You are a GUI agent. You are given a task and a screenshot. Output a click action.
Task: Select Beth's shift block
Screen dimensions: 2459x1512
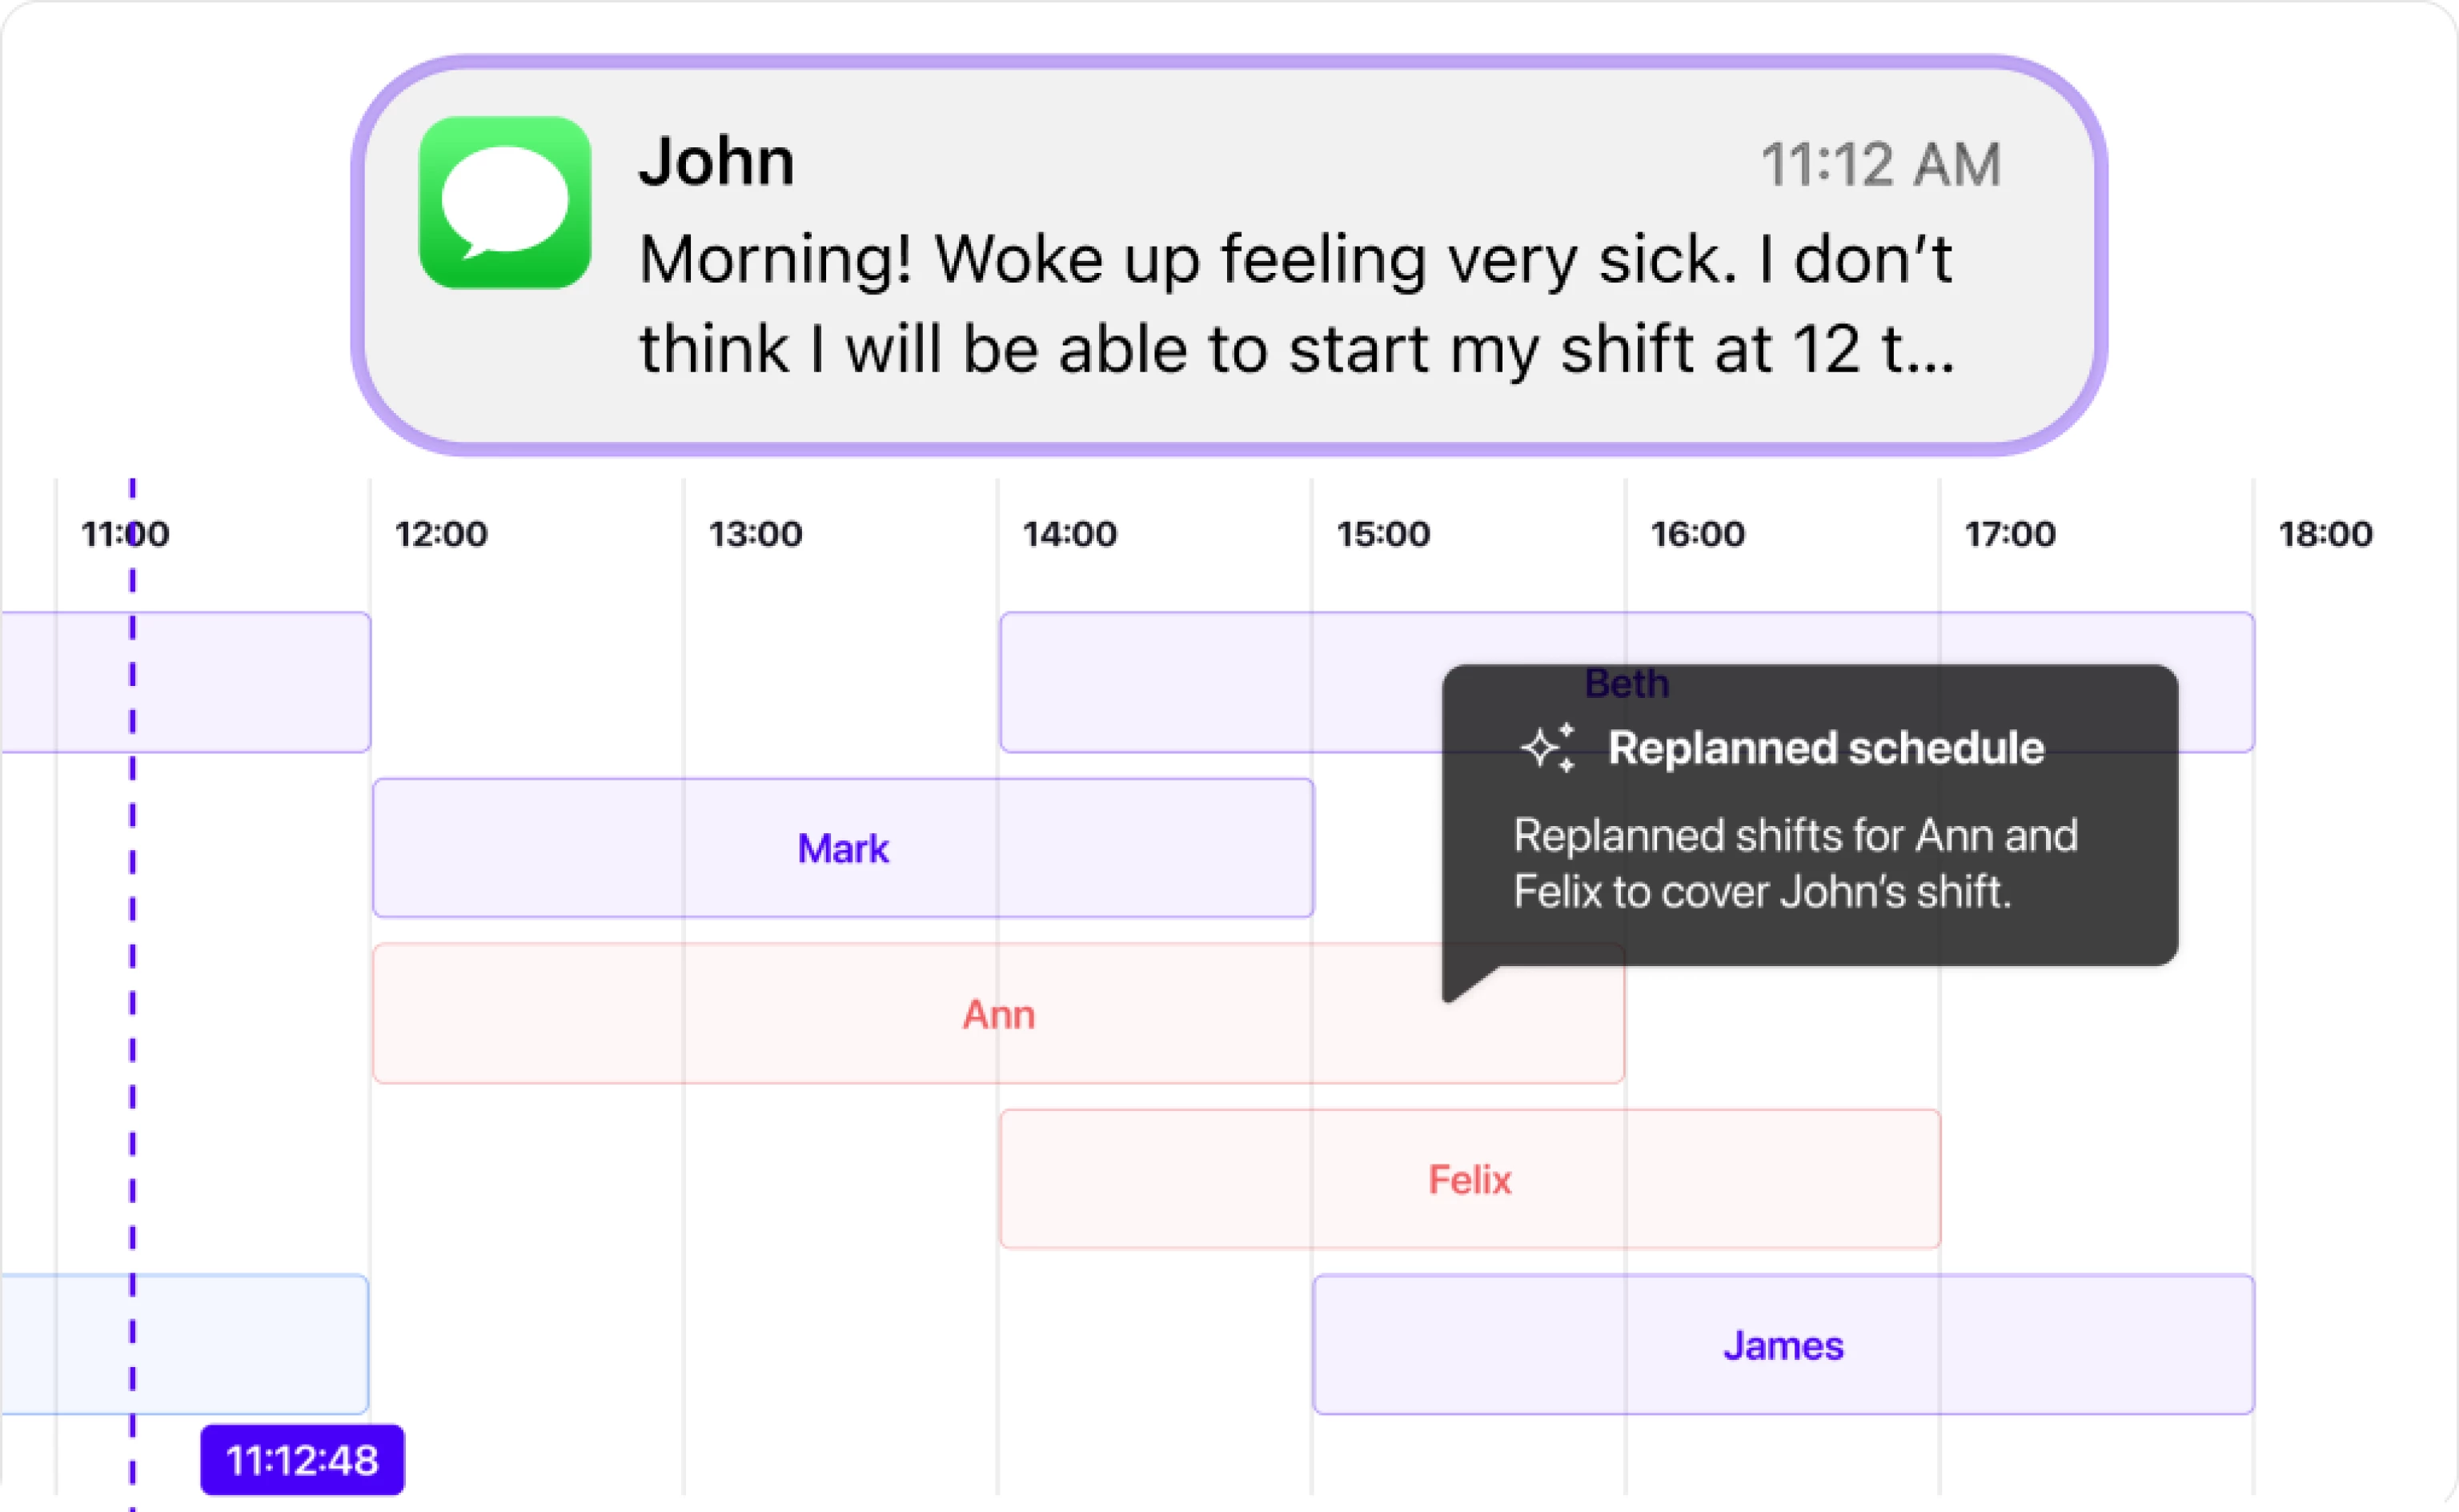pyautogui.click(x=1220, y=682)
